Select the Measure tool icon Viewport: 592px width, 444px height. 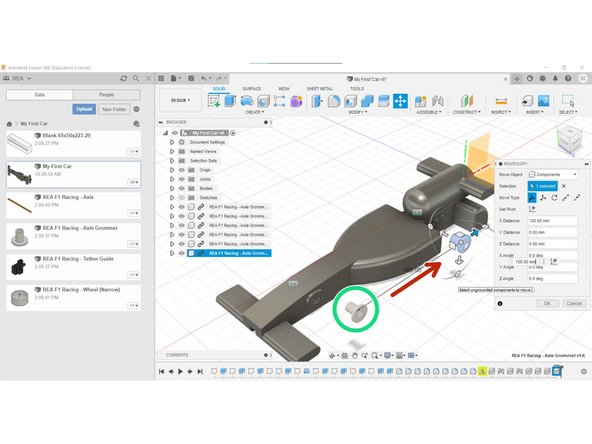[x=501, y=101]
